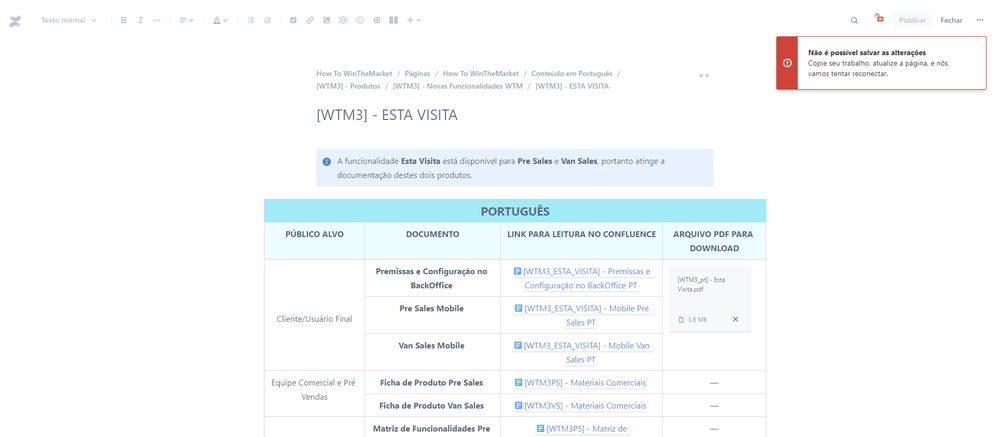Click the PORTUGUÊS table header cell
This screenshot has height=437, width=999.
tap(515, 211)
